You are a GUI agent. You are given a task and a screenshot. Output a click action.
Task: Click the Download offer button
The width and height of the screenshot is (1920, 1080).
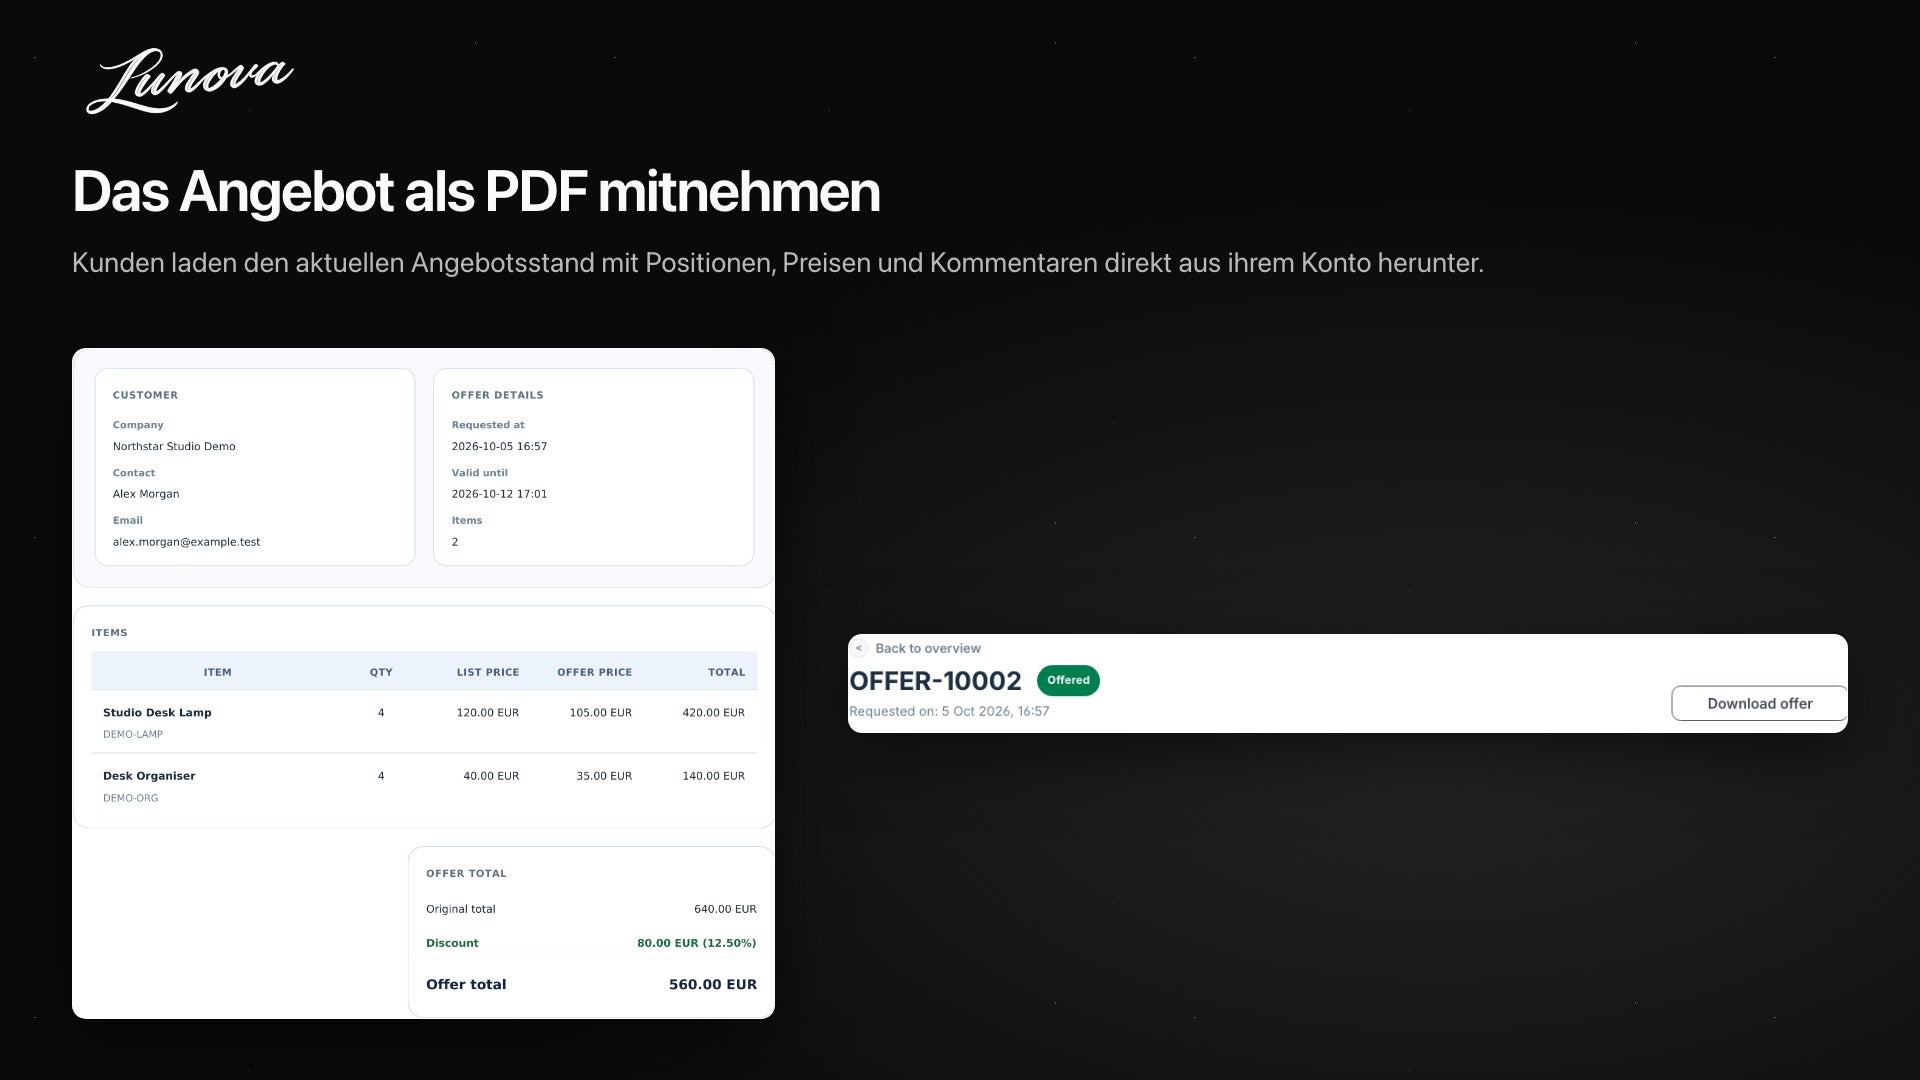[1759, 703]
